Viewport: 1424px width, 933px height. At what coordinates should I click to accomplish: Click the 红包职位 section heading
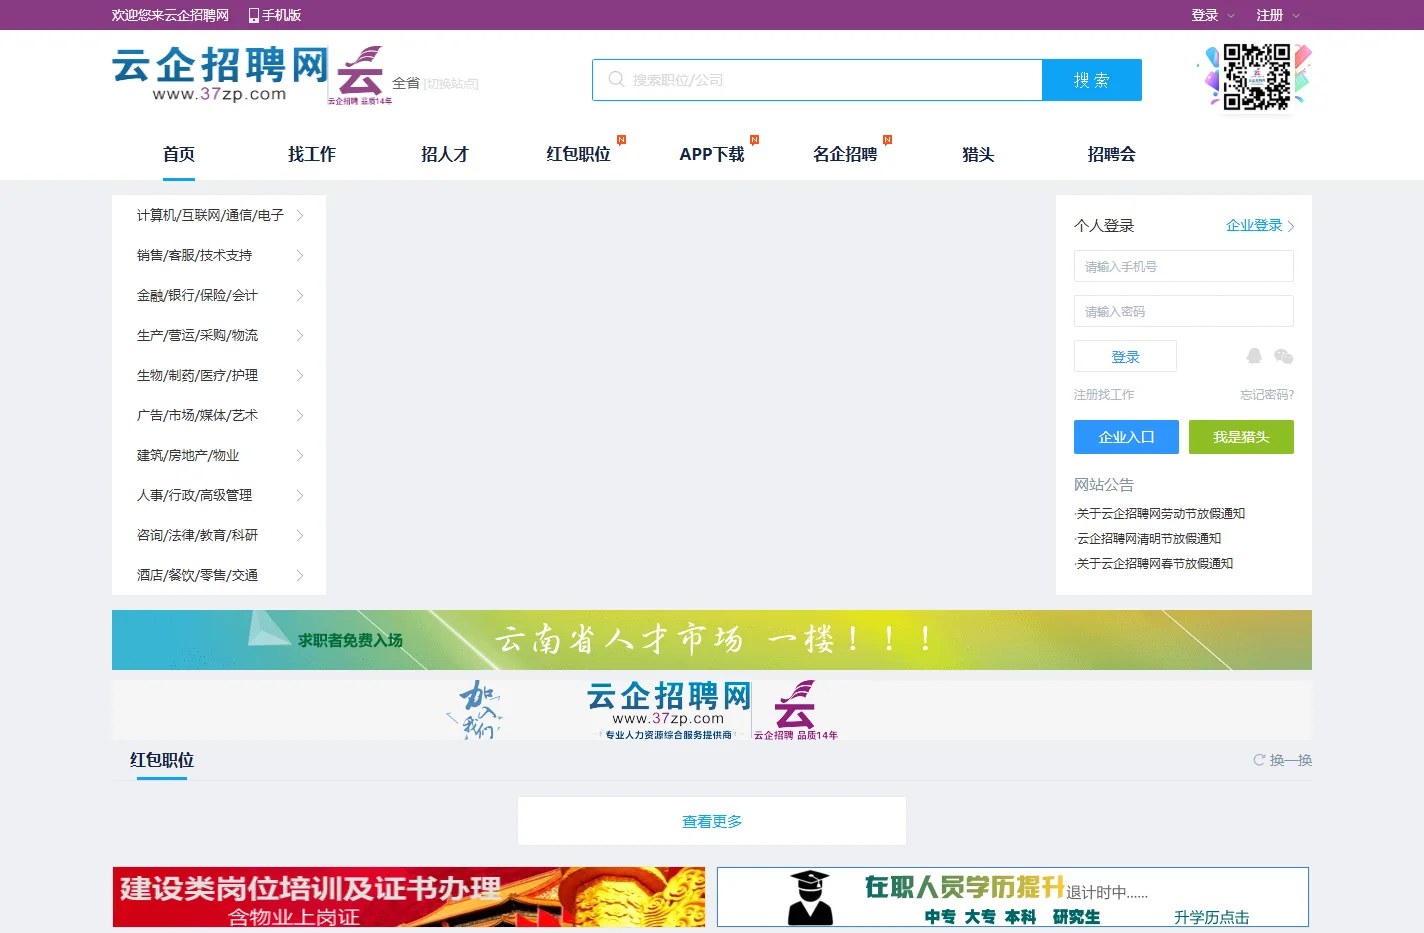(x=162, y=760)
